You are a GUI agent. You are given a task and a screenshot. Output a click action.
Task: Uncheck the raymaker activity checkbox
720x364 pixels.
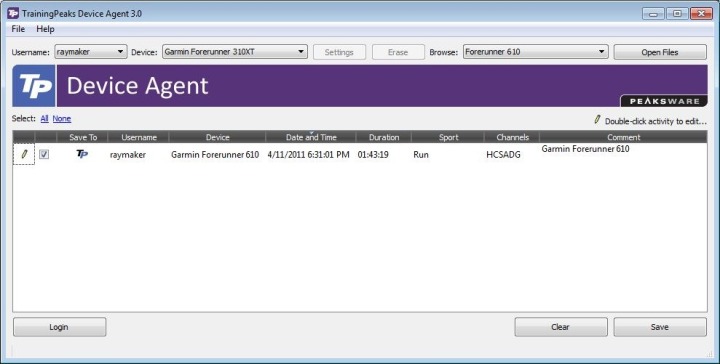coord(44,155)
